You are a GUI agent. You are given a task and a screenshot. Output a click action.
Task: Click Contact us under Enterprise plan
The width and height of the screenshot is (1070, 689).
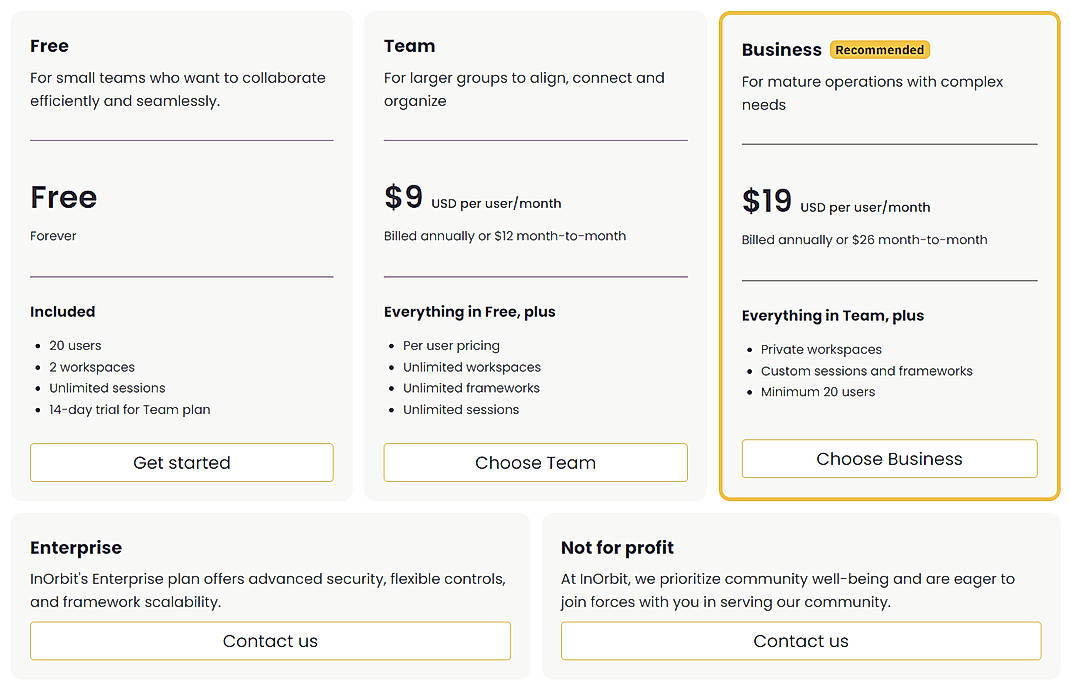pos(270,641)
